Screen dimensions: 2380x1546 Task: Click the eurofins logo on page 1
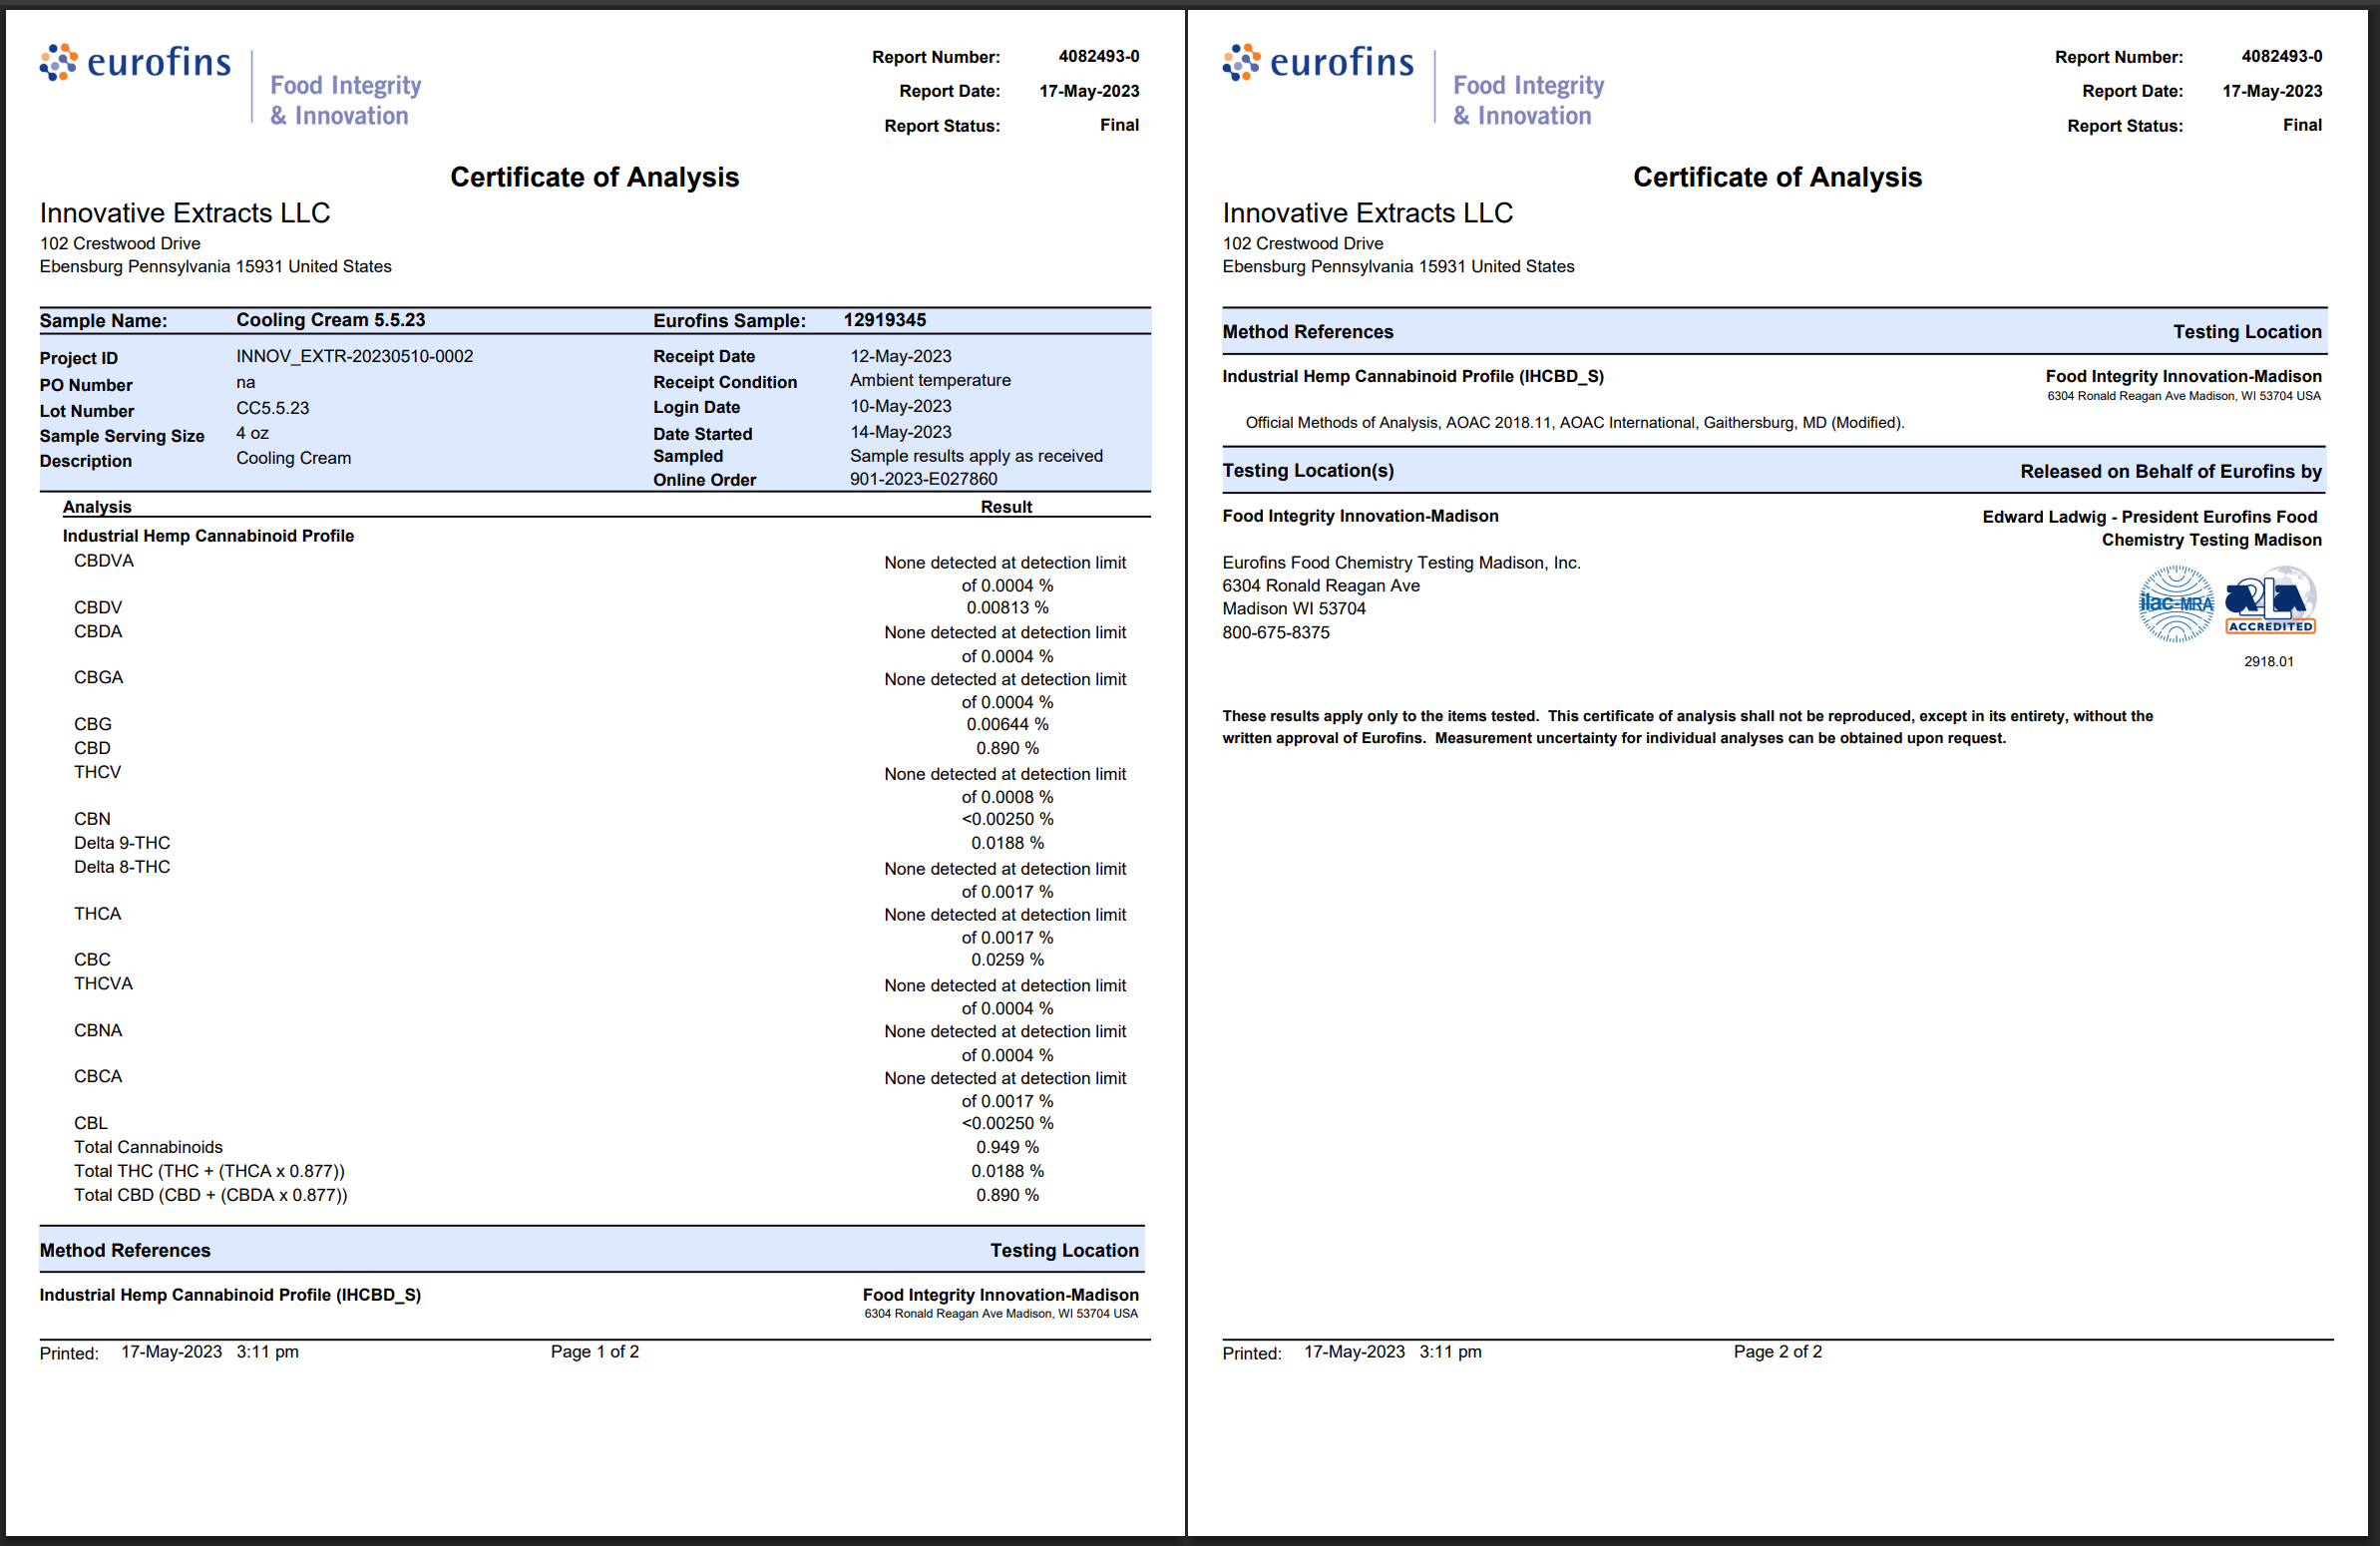[135, 62]
